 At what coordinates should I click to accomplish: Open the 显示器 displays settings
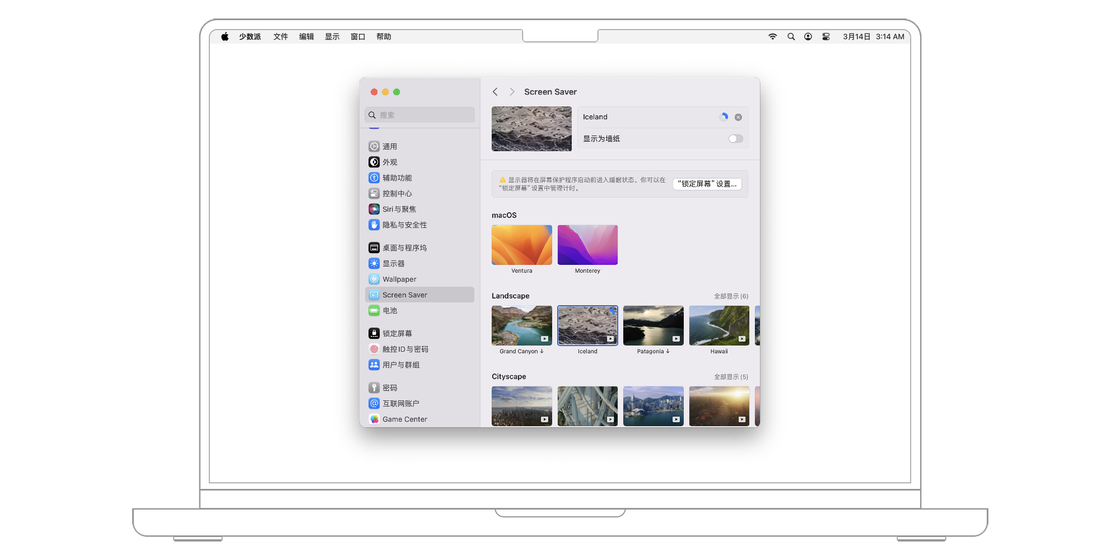coord(419,264)
